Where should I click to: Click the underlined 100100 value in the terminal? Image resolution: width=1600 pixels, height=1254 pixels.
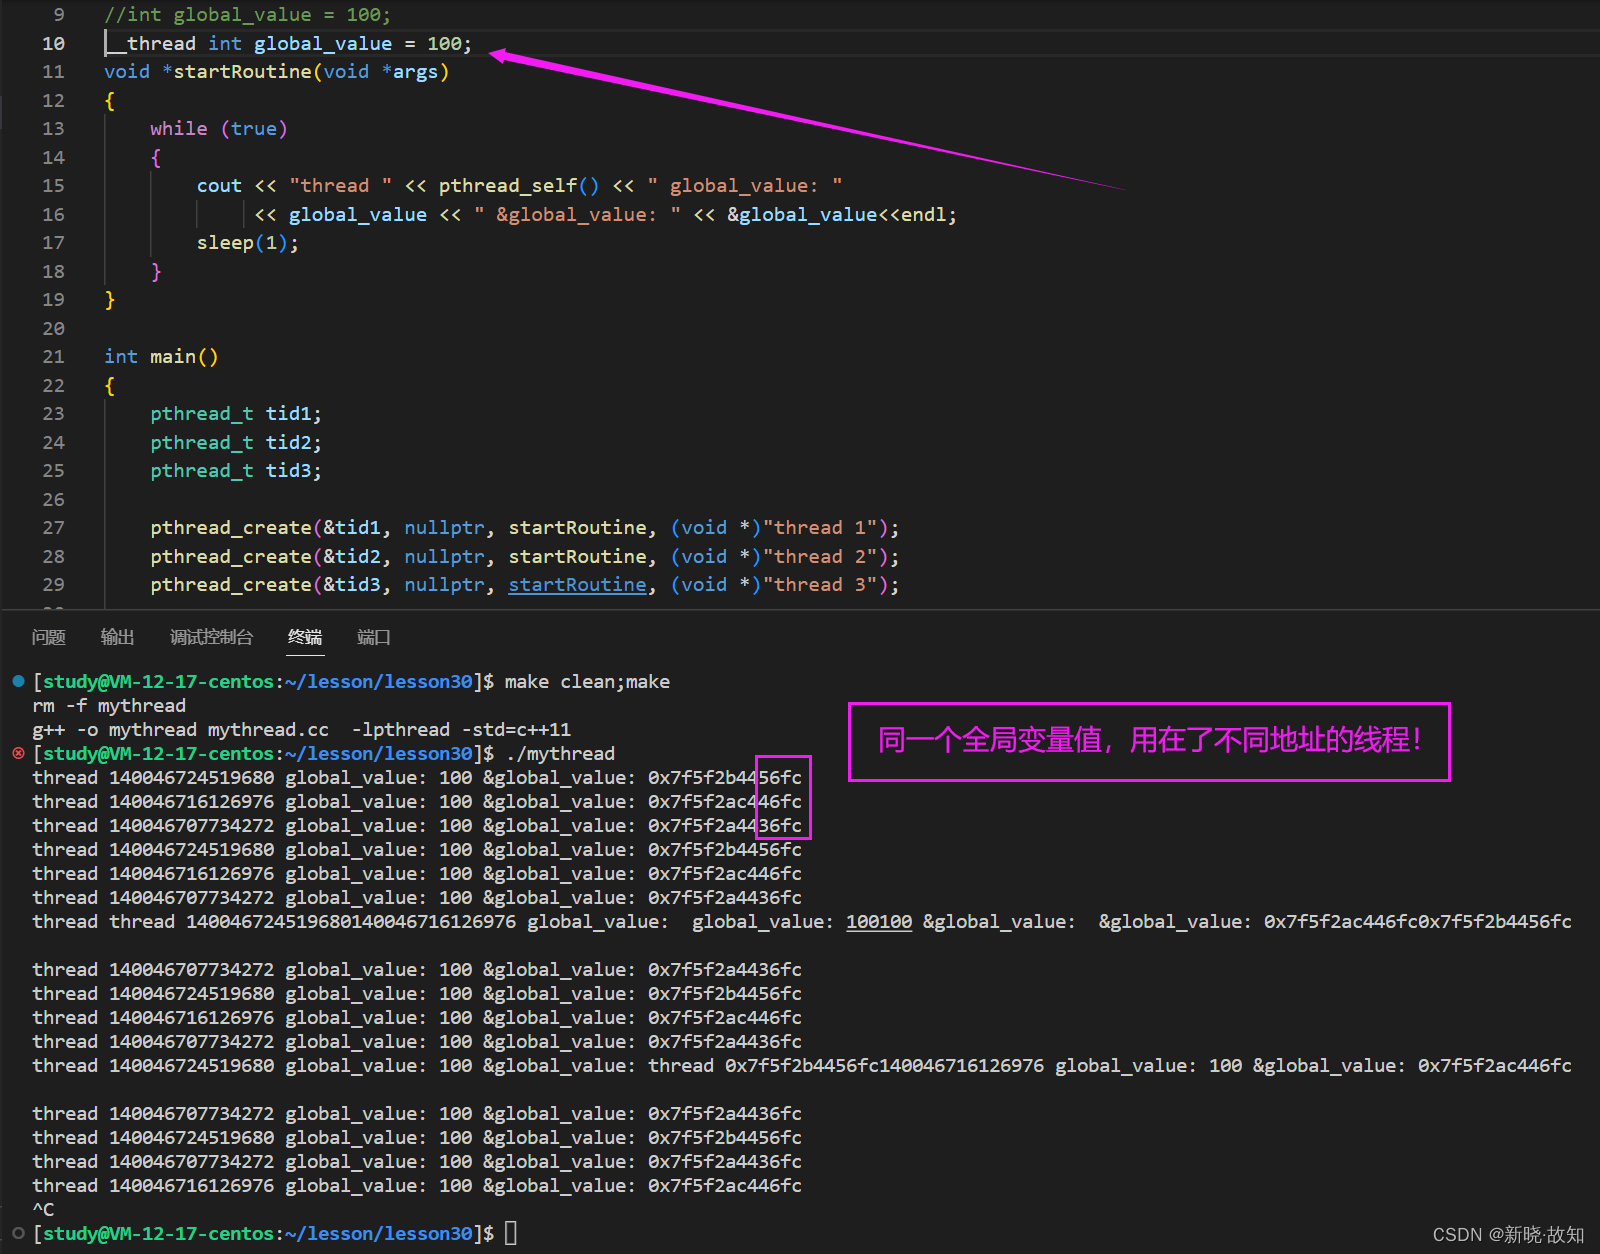click(x=879, y=921)
